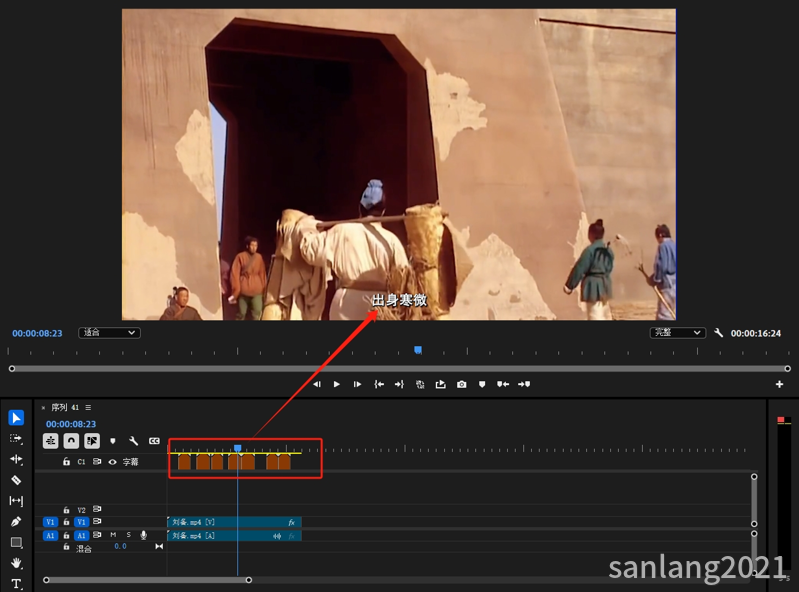This screenshot has width=799, height=592.
Task: Add marker in timeline panel
Action: point(113,441)
